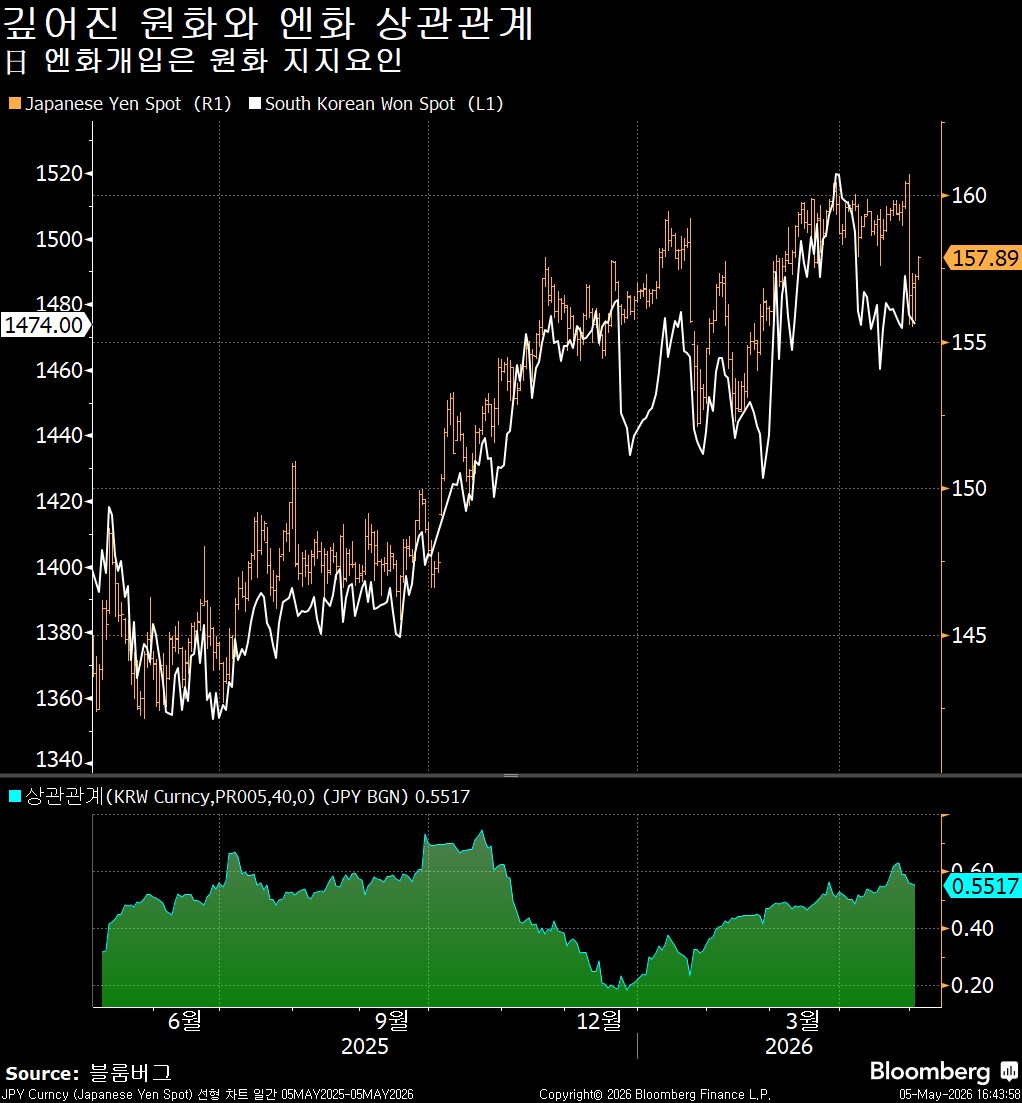Screen dimensions: 1022x1103
Task: Click the 9월 label on the time axis
Action: [x=391, y=1020]
